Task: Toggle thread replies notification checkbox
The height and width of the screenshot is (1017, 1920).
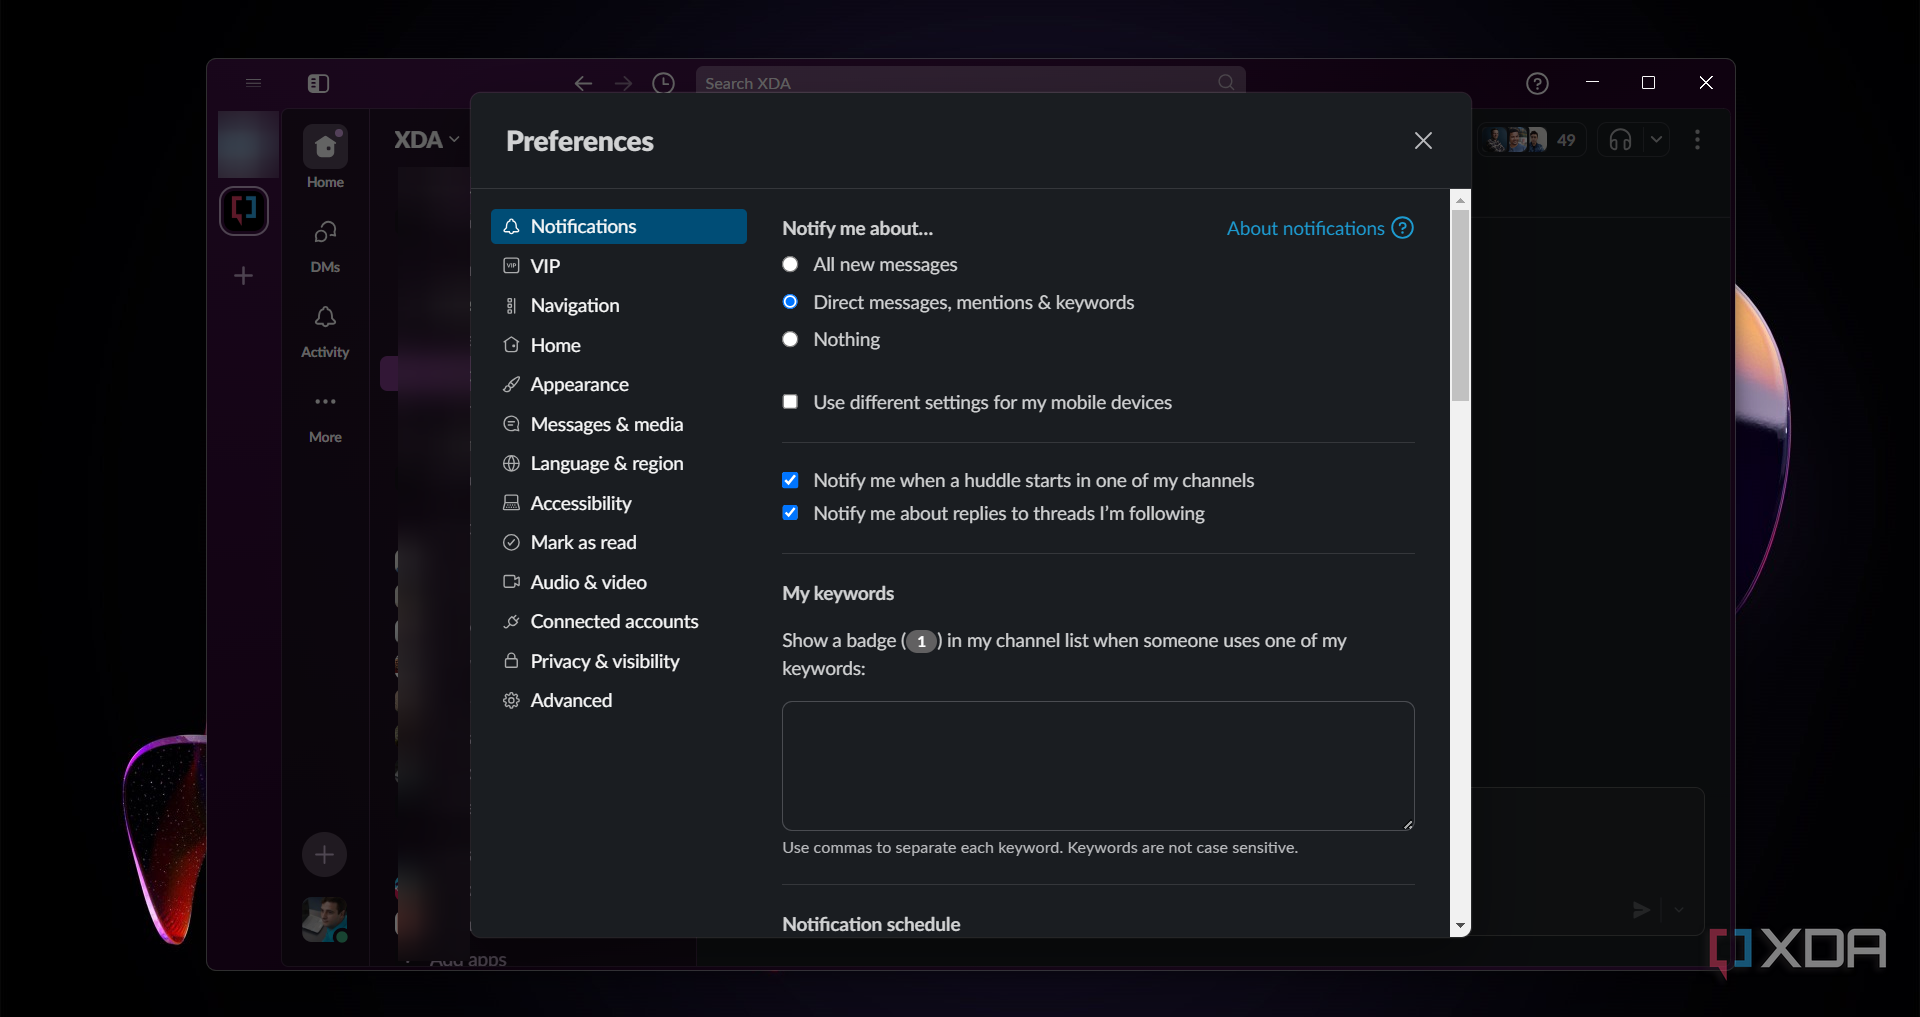Action: pos(790,513)
